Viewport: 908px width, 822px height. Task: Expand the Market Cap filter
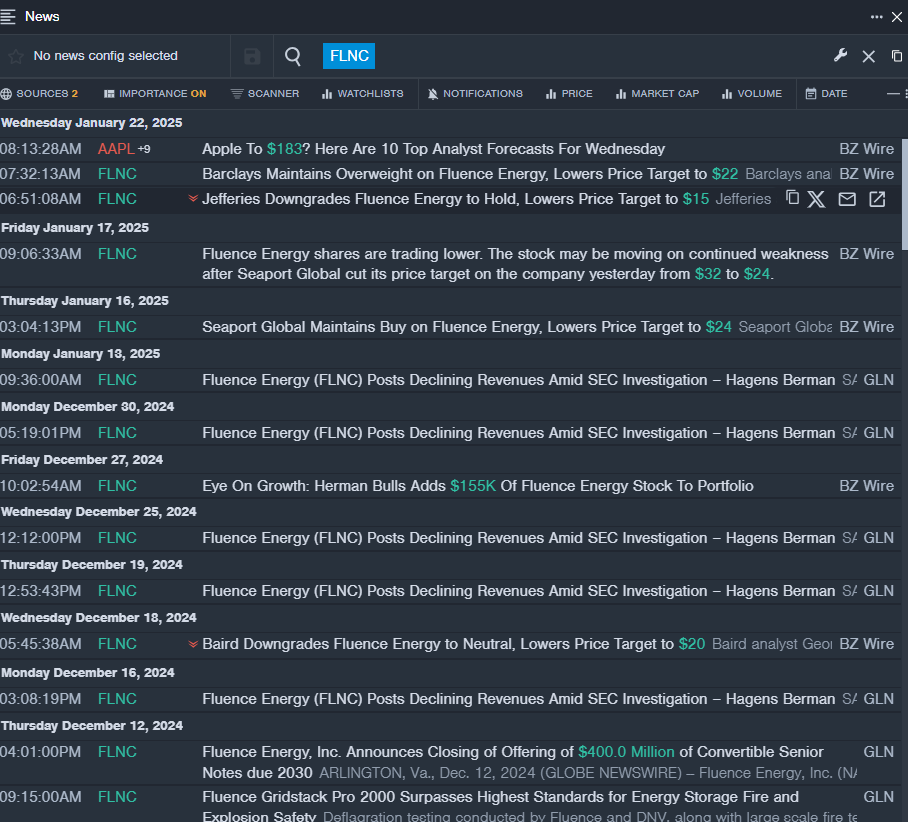pyautogui.click(x=657, y=94)
